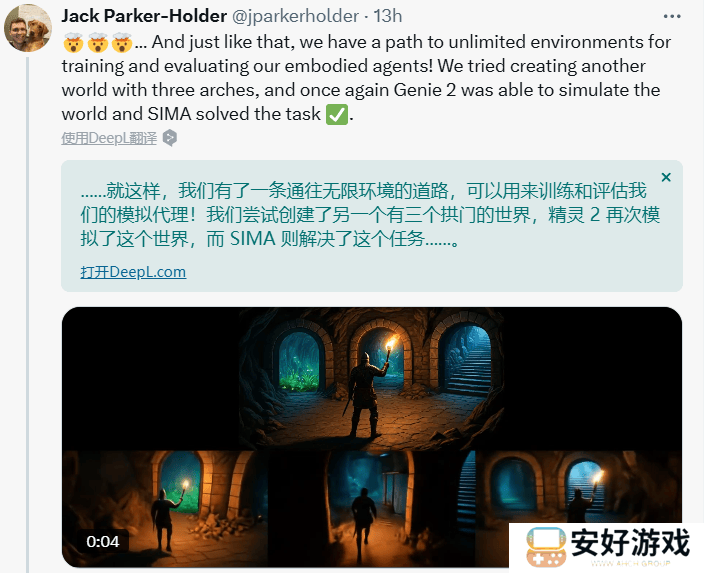
Task: Click the @jparkerholder handle
Action: (x=295, y=16)
